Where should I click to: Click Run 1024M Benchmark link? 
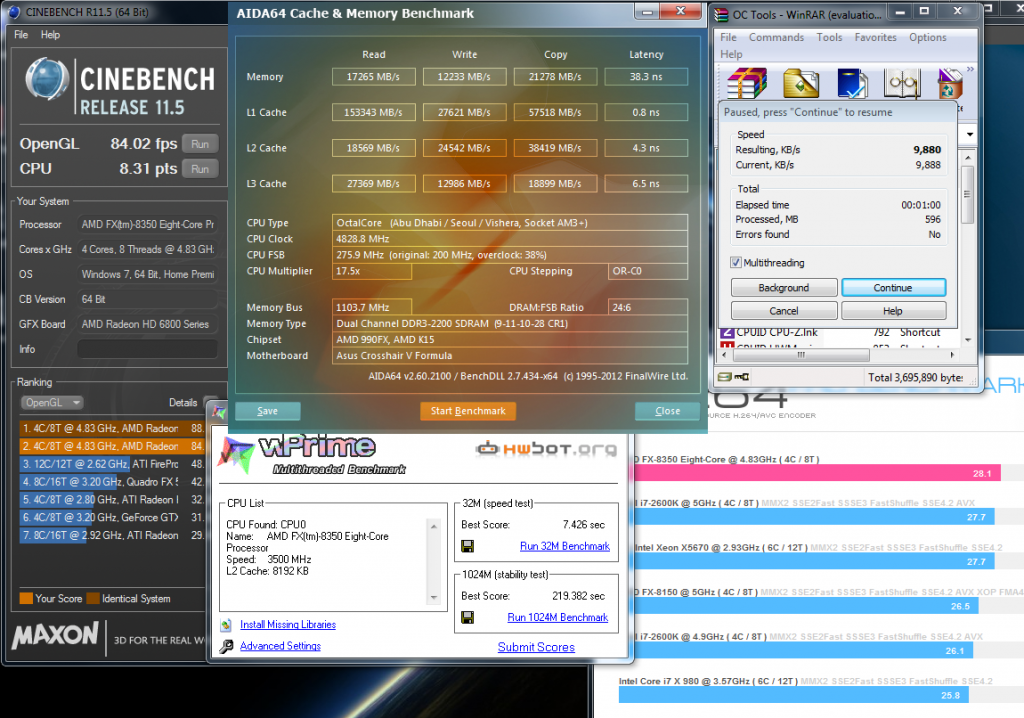coord(558,617)
